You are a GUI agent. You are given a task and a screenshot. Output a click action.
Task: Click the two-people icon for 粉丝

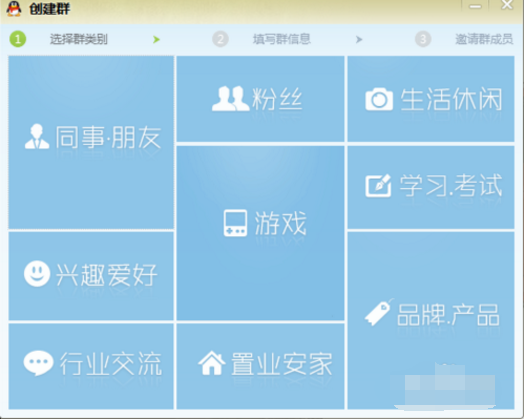point(231,99)
